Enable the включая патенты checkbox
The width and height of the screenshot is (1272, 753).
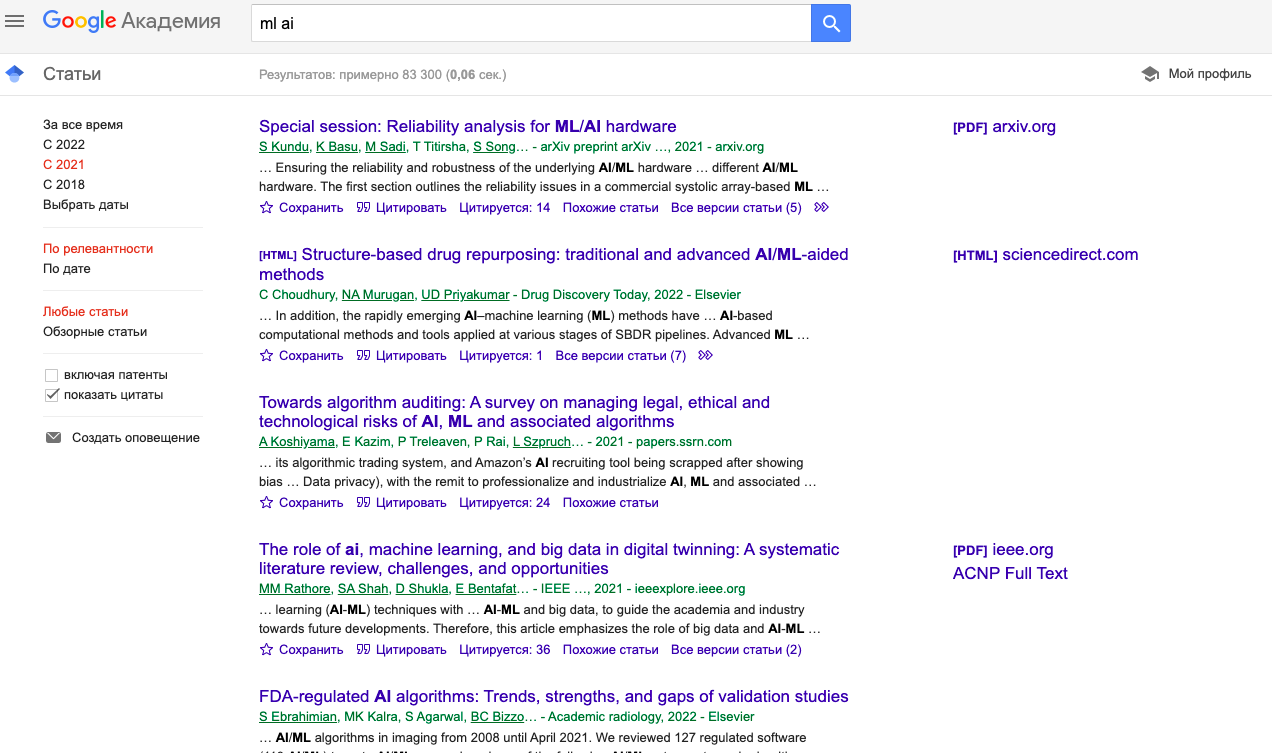pyautogui.click(x=52, y=375)
